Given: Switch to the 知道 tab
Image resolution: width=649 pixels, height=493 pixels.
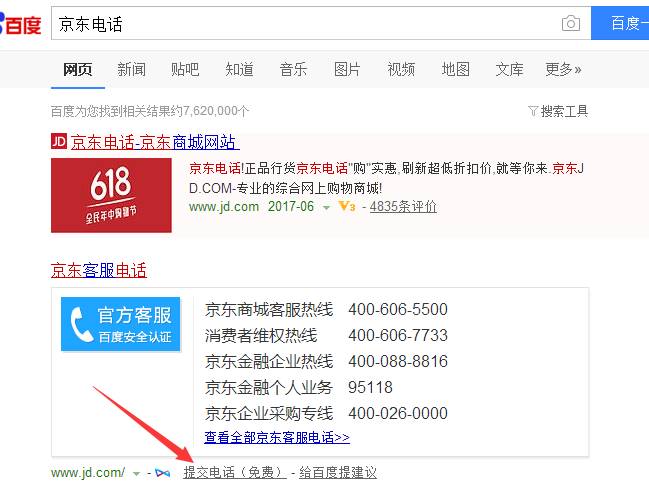Looking at the screenshot, I should point(239,69).
